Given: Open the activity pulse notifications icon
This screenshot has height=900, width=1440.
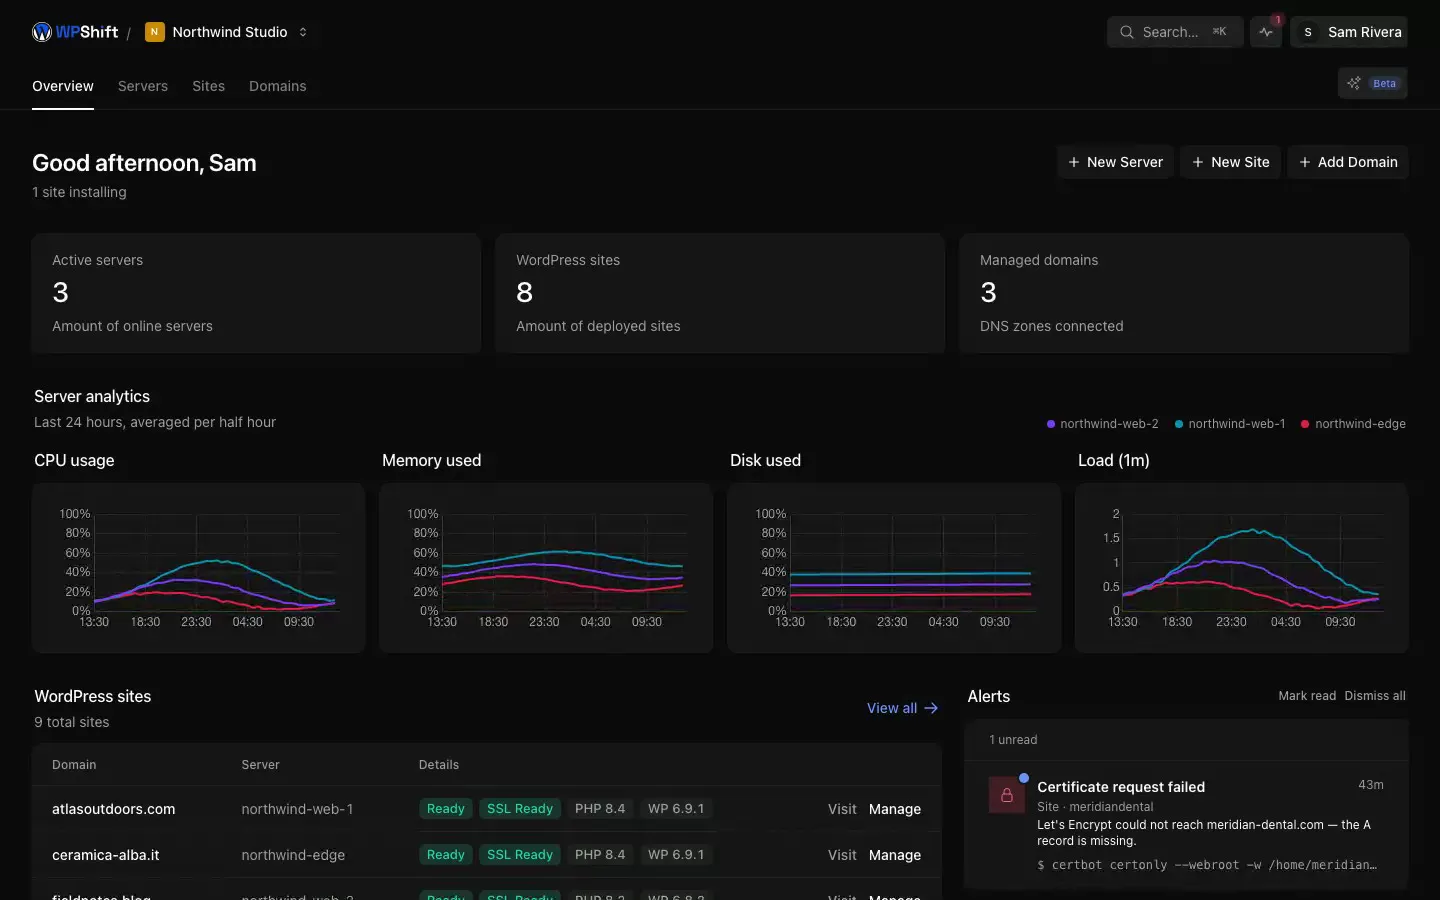Looking at the screenshot, I should (1266, 32).
